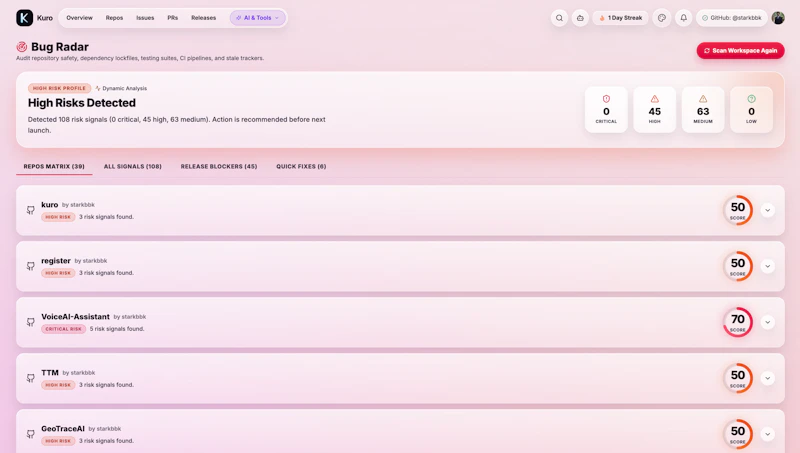Click the GitHub icon beside kuro repo
Image resolution: width=800 pixels, height=453 pixels.
pyautogui.click(x=31, y=210)
